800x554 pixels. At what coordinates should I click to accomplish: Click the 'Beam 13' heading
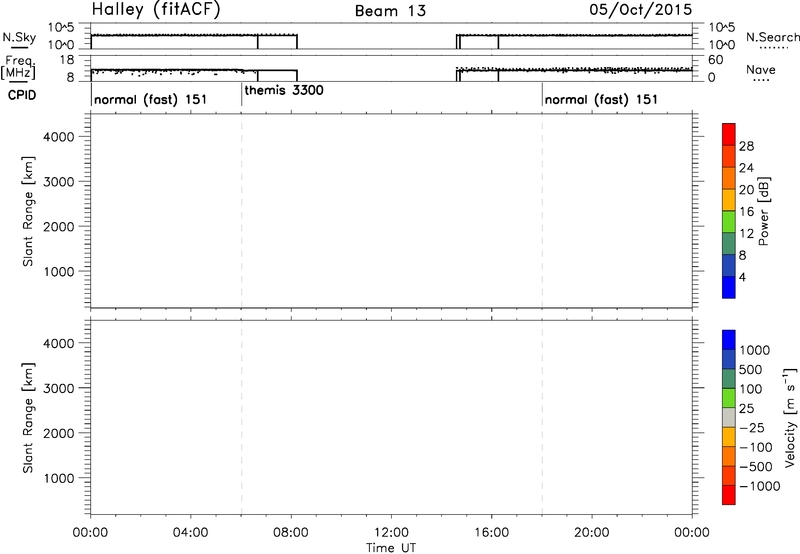(390, 11)
